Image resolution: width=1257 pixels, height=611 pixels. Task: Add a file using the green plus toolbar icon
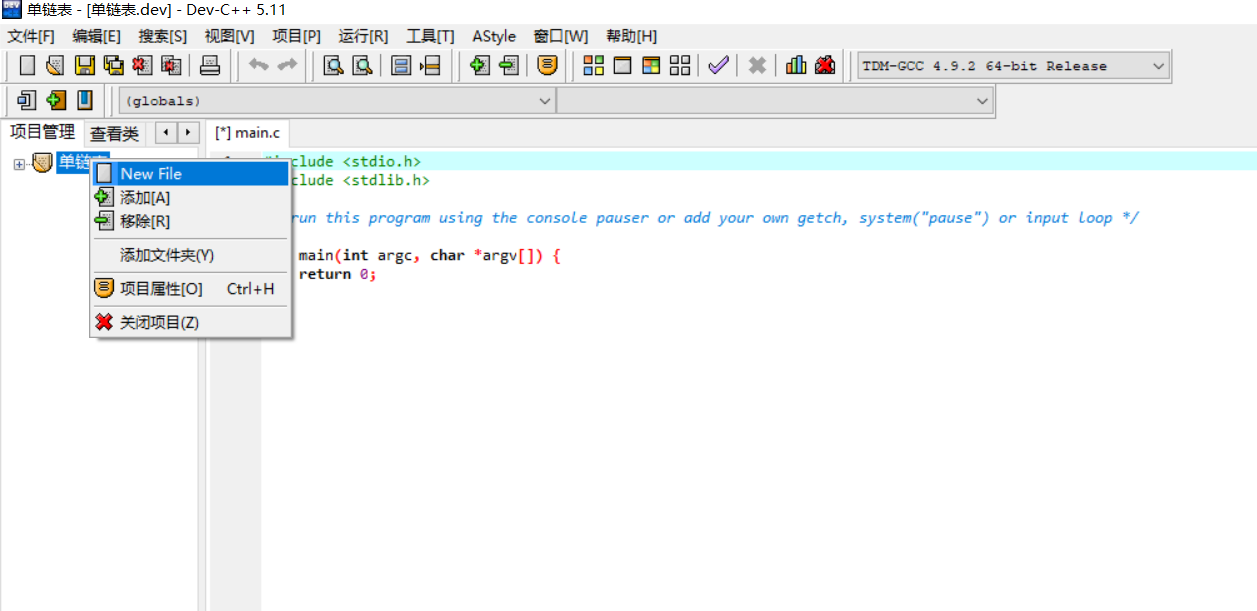[481, 64]
